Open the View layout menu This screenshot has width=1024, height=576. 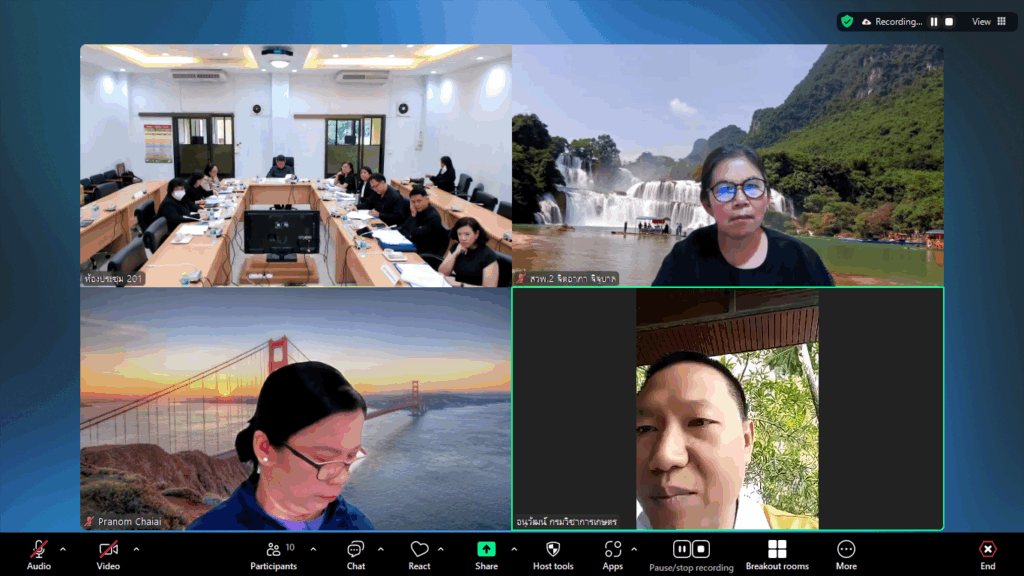tap(989, 21)
